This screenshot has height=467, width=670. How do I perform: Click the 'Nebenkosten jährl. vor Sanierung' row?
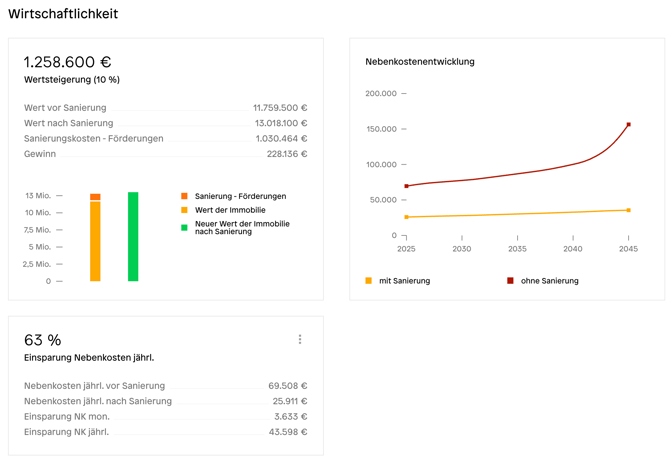coord(165,386)
